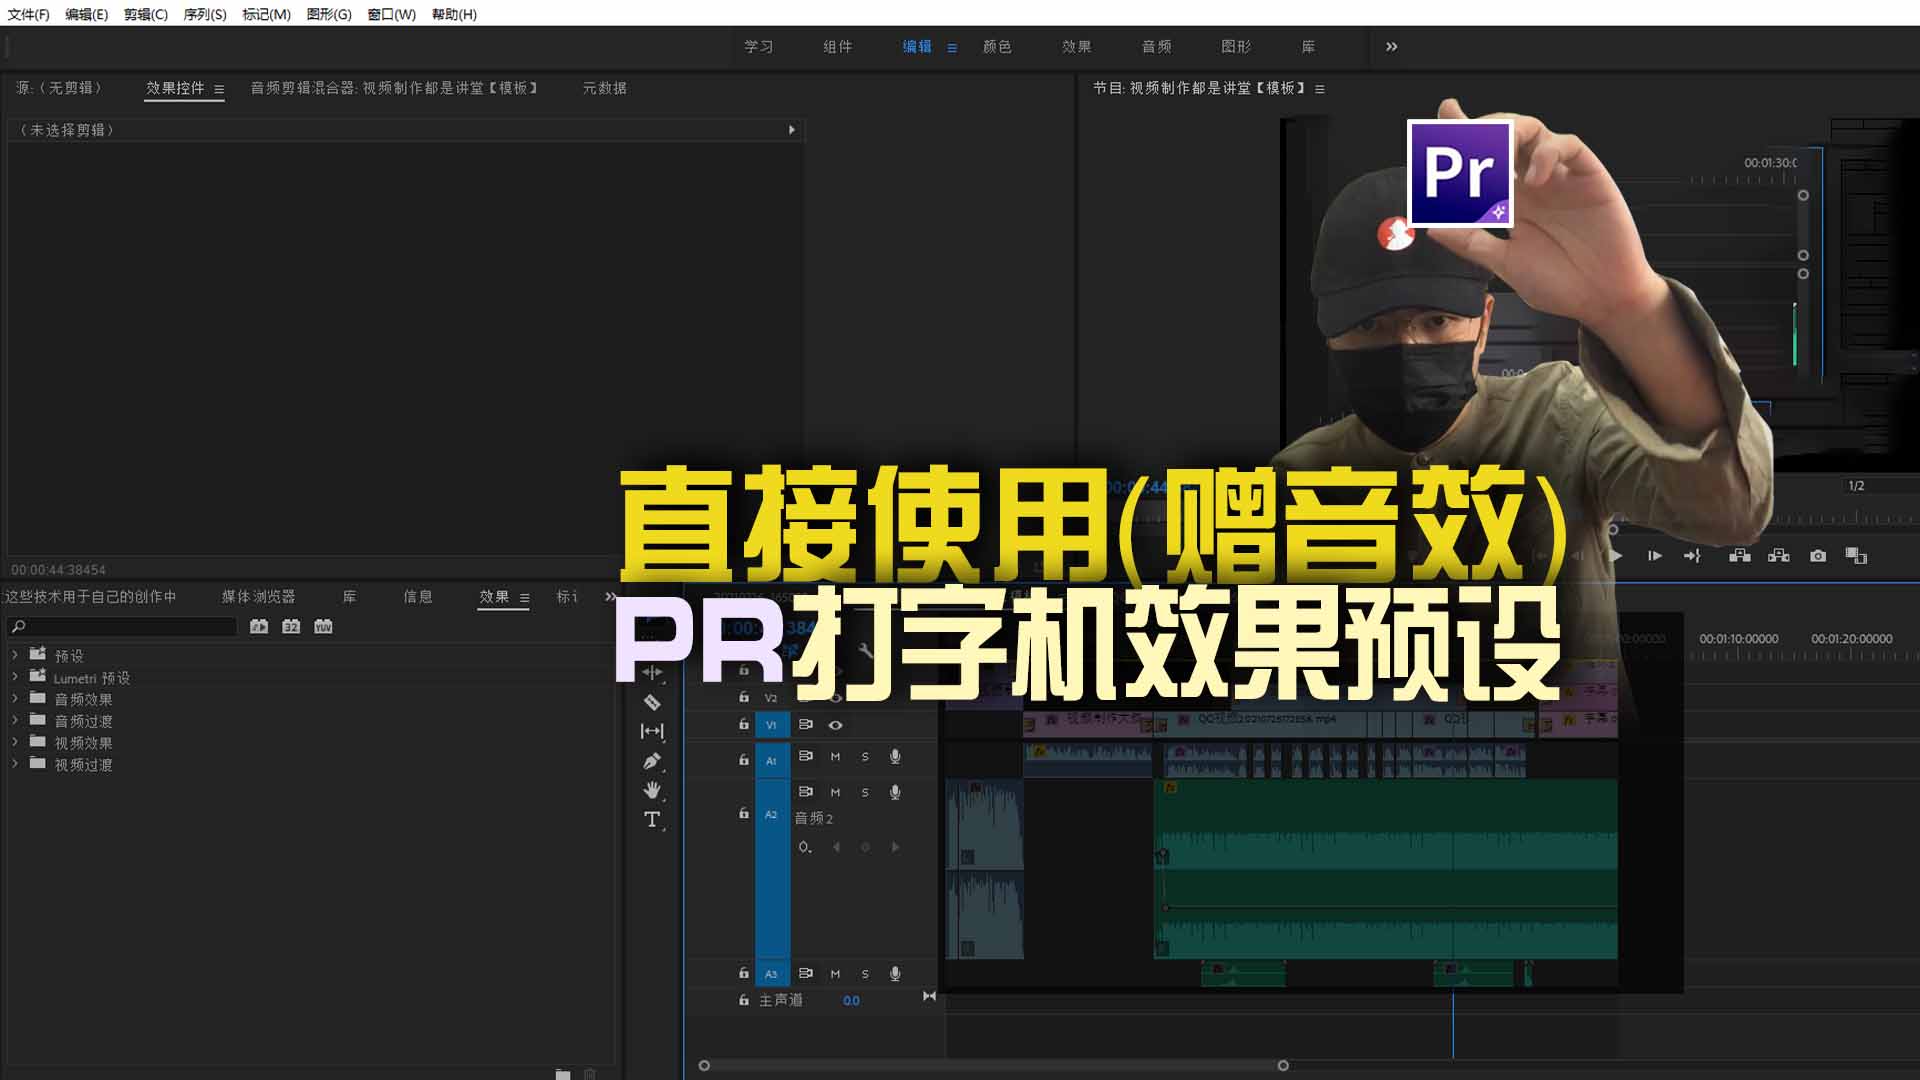Open 效果控件 panel menu icon
This screenshot has height=1080, width=1920.
coord(219,89)
